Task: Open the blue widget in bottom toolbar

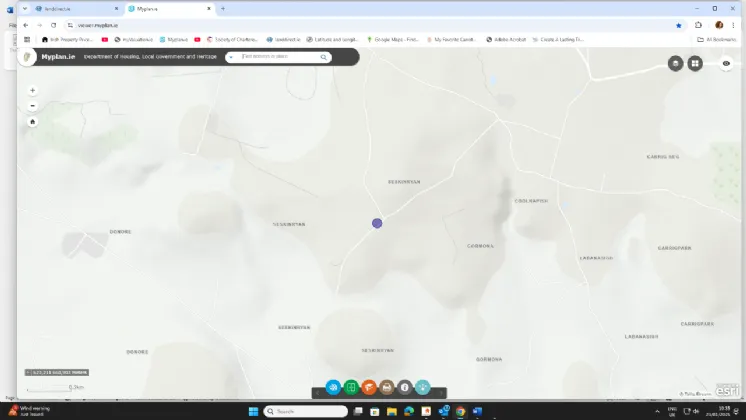Action: 333,387
